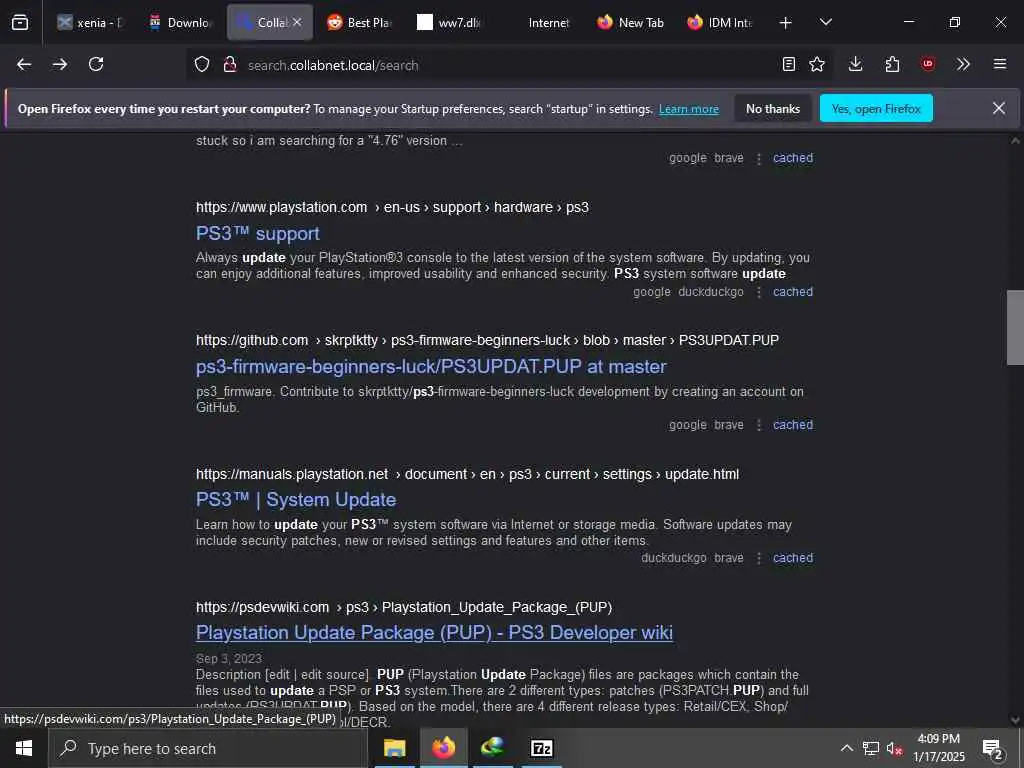This screenshot has width=1024, height=768.
Task: Click duckduckgo engine under System Update result
Action: click(674, 558)
